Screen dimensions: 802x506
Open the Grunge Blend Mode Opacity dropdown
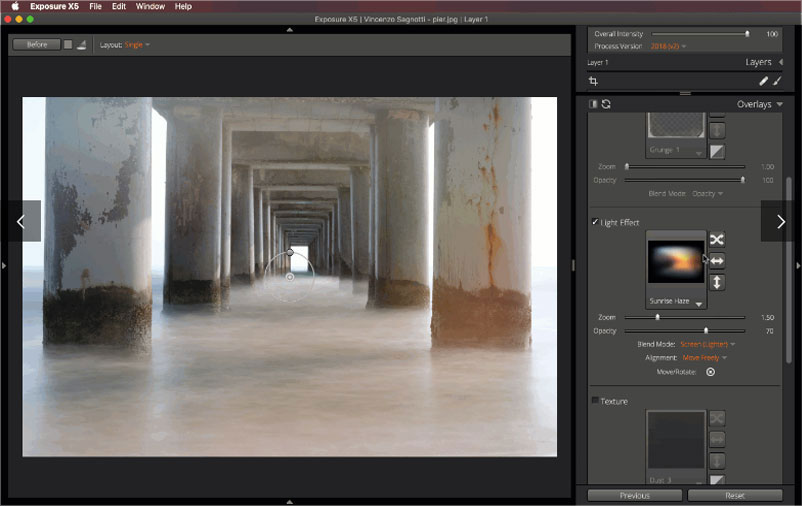707,194
